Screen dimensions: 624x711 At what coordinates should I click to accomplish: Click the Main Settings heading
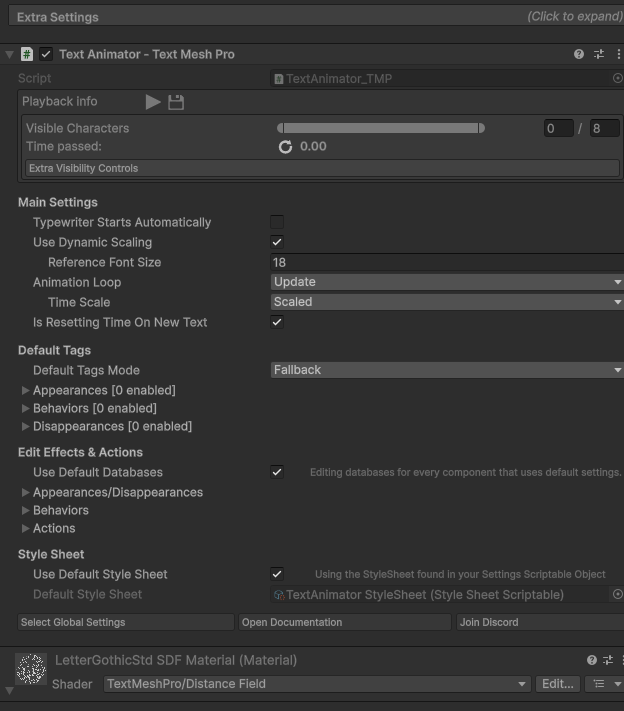[58, 202]
